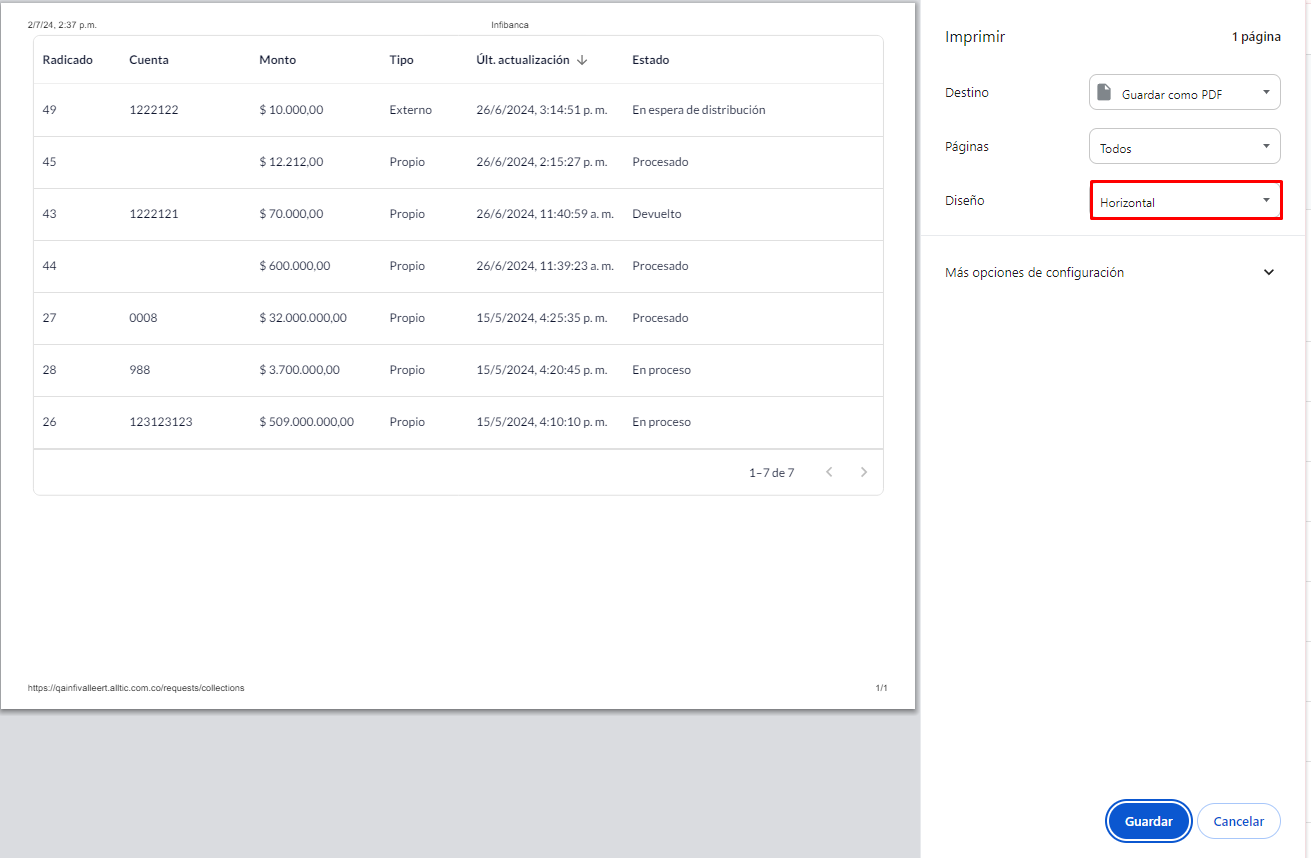Click the 'Tipo' column header
The image size is (1311, 858).
click(401, 60)
